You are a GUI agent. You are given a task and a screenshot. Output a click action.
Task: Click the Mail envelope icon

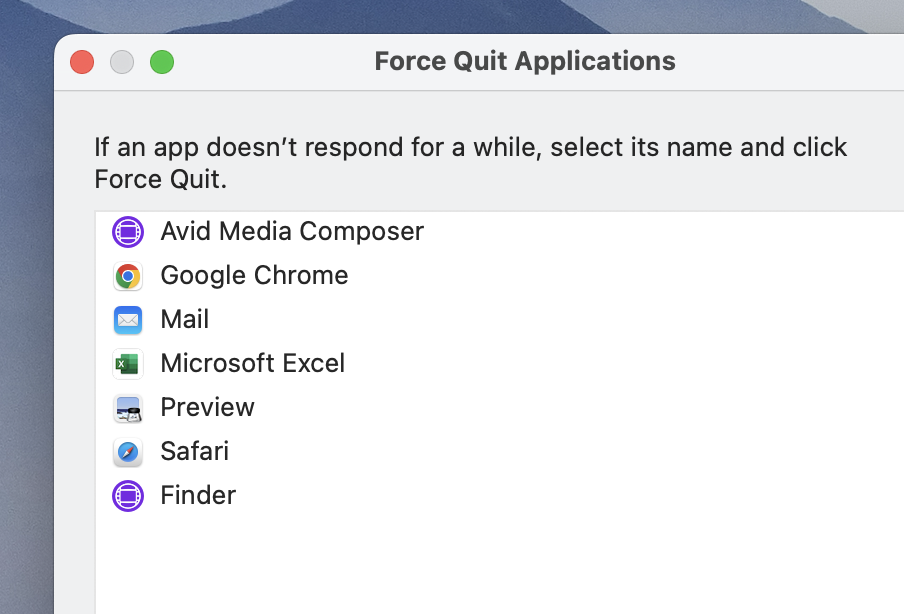[x=128, y=320]
